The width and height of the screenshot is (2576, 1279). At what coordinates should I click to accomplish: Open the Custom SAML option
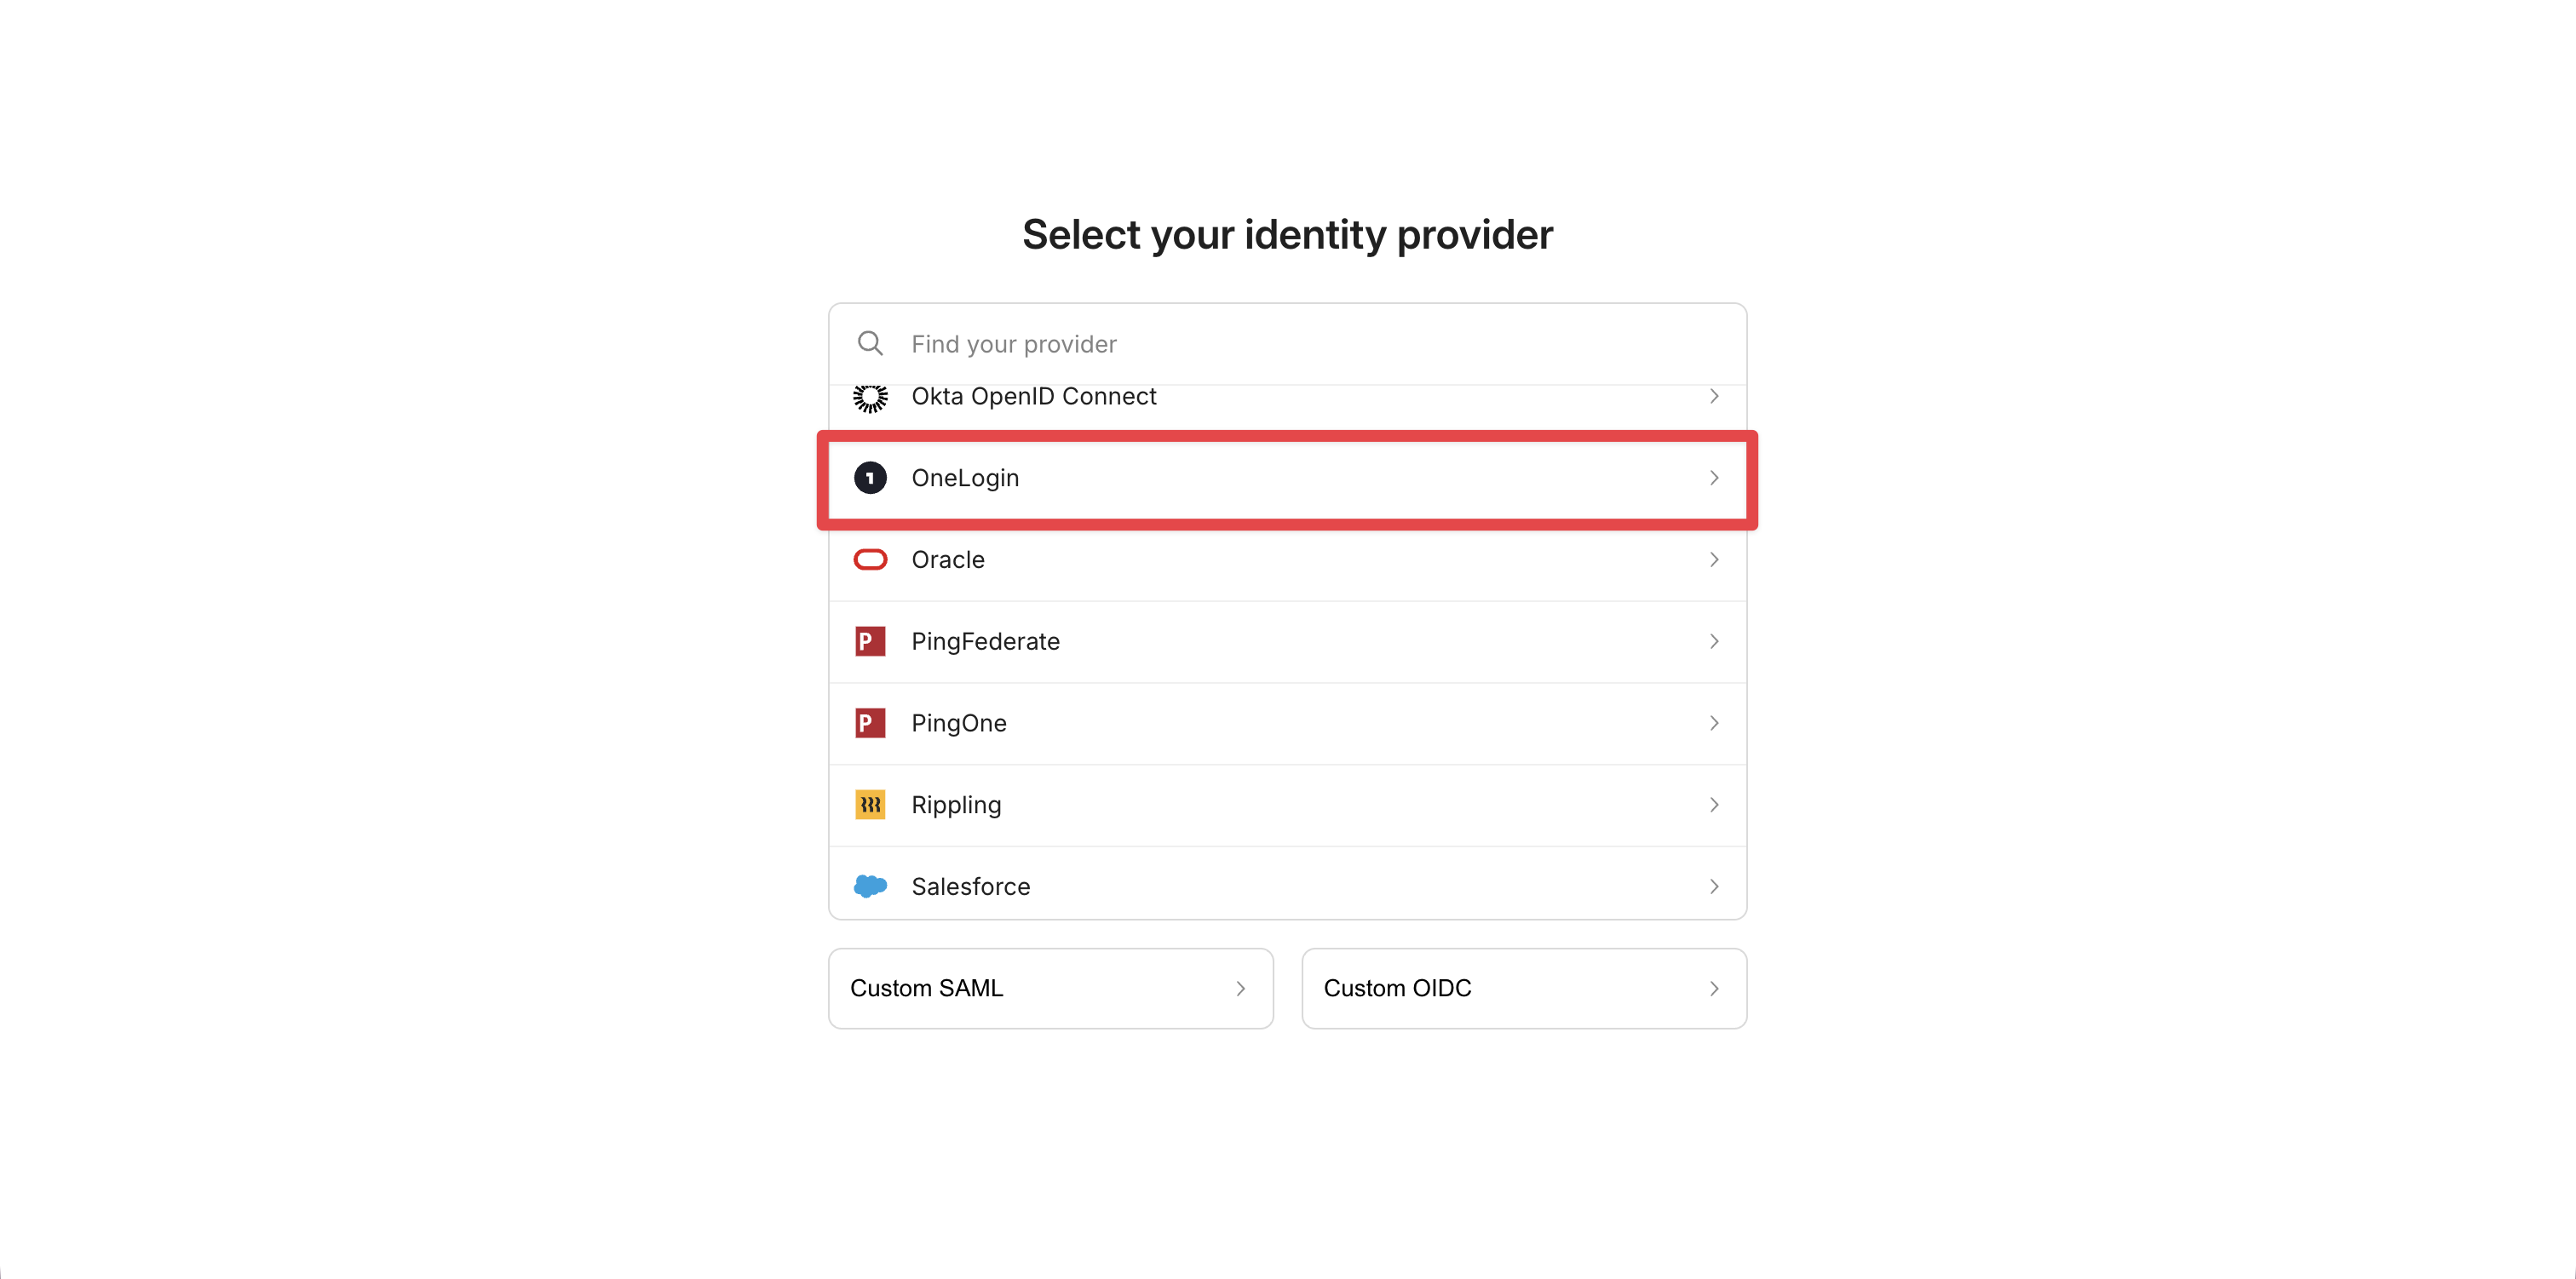point(1050,988)
